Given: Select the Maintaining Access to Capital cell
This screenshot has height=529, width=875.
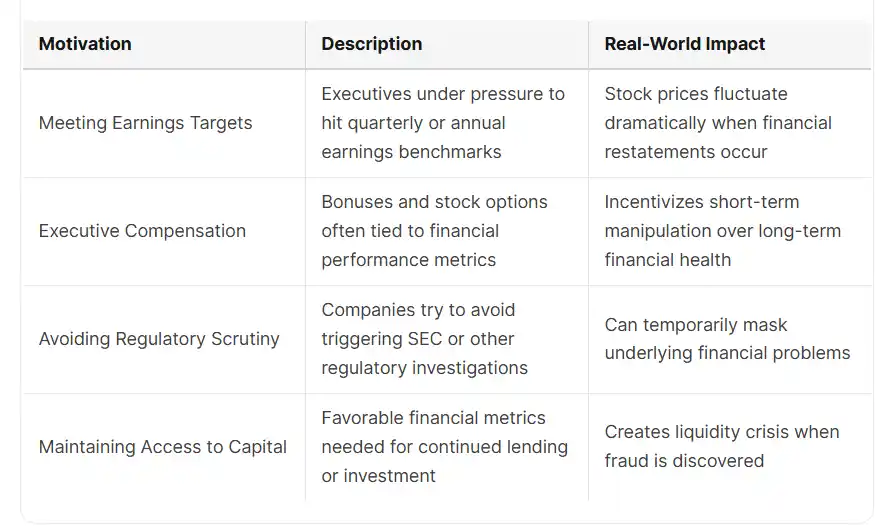Looking at the screenshot, I should pos(162,447).
